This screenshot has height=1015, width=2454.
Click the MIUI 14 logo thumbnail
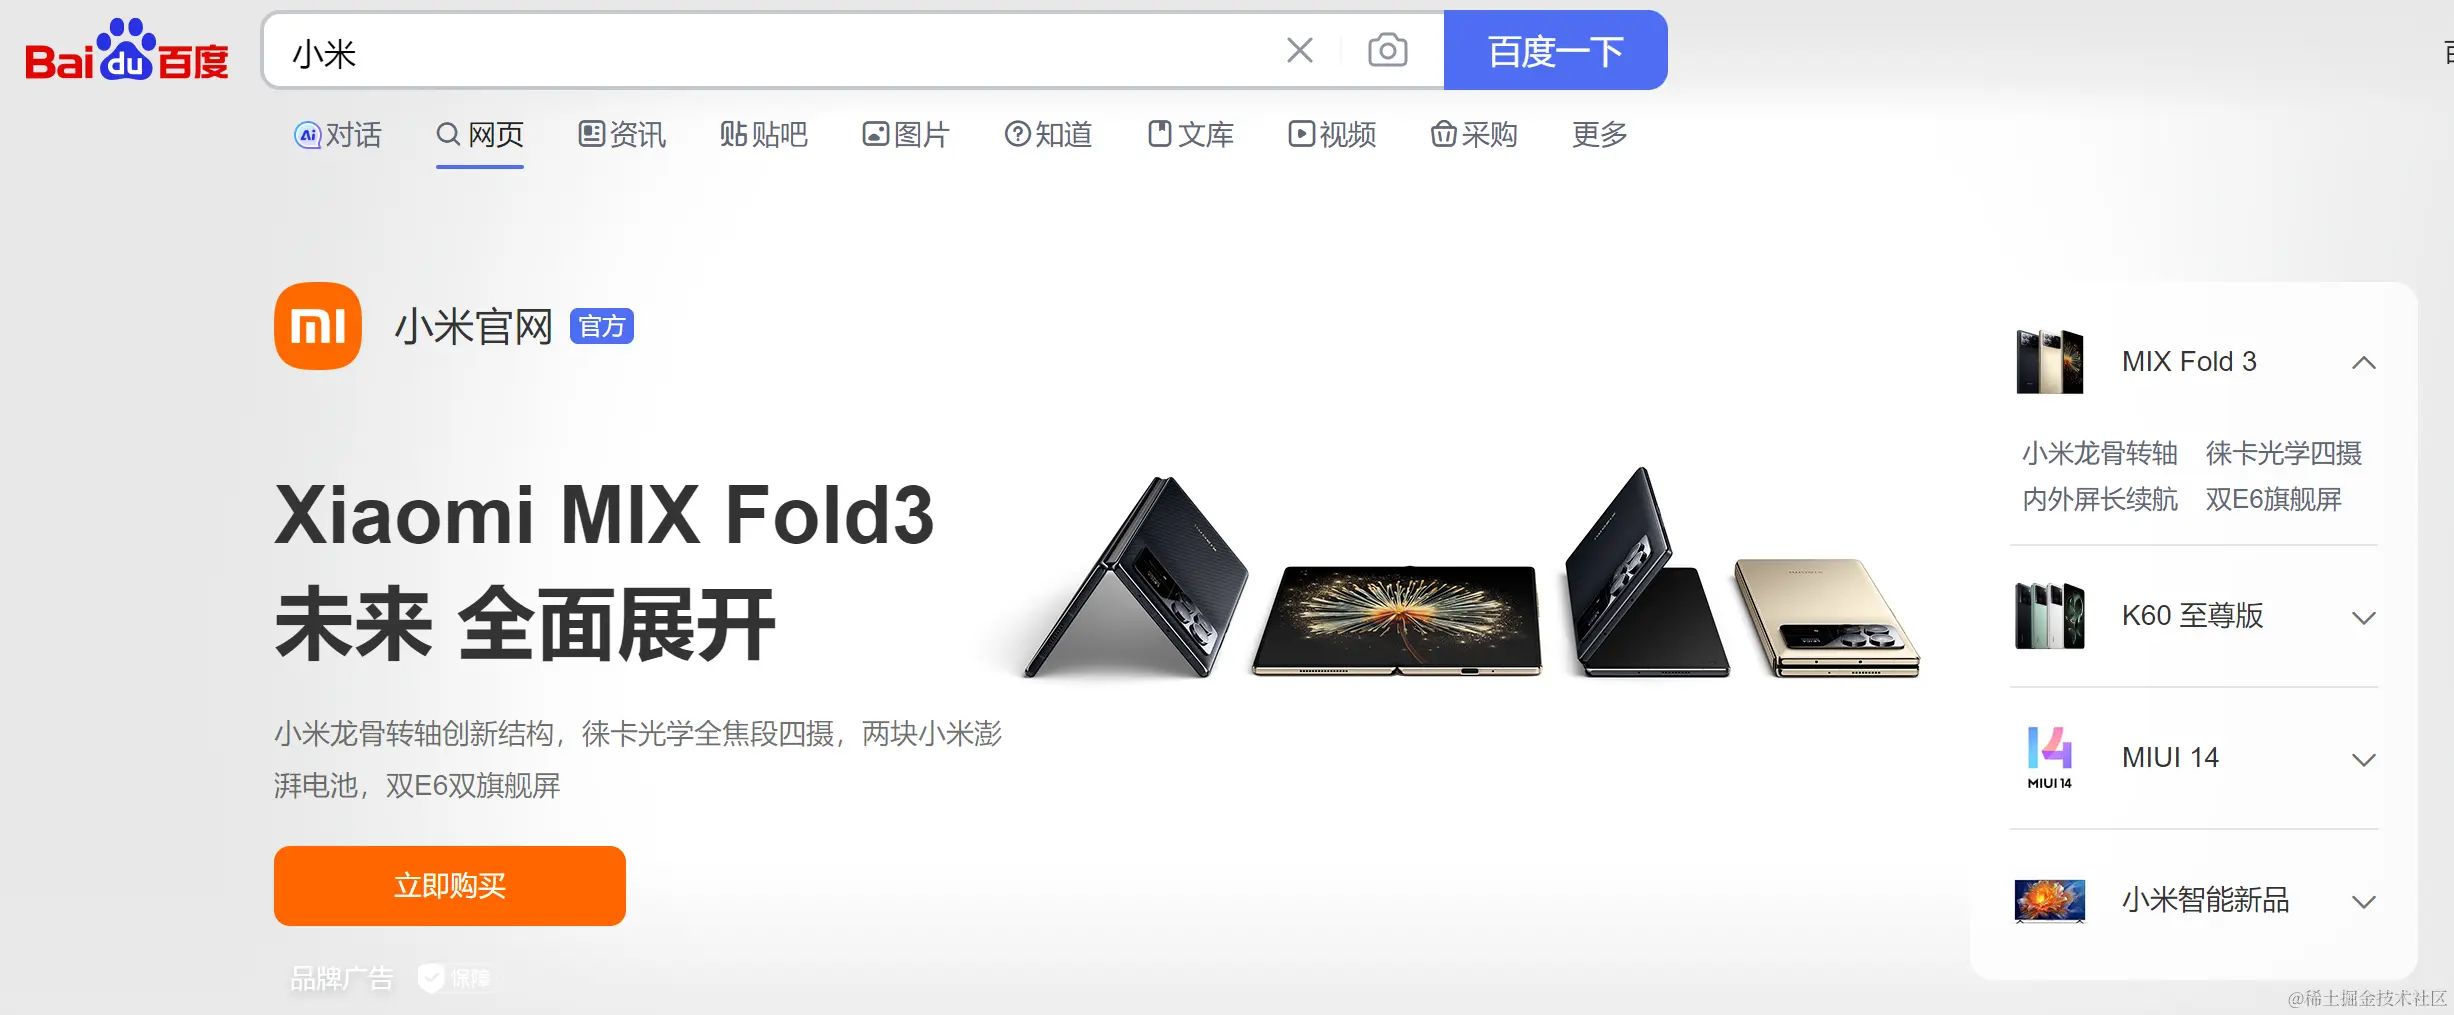[2049, 757]
